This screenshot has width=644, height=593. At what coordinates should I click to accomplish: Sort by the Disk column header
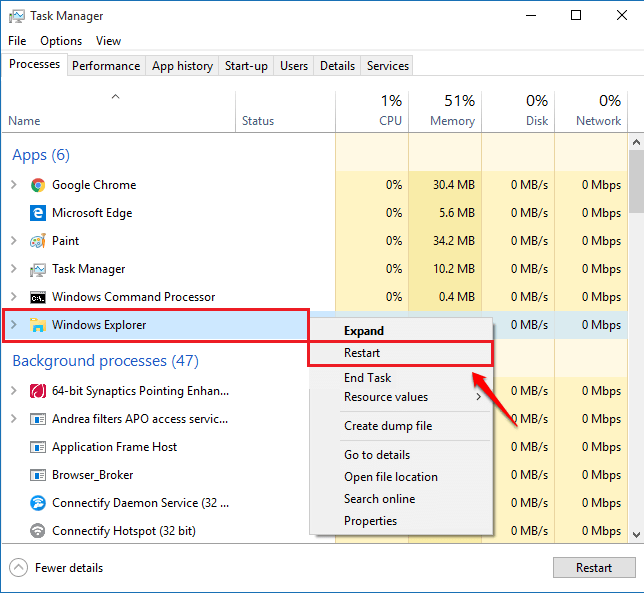point(518,112)
